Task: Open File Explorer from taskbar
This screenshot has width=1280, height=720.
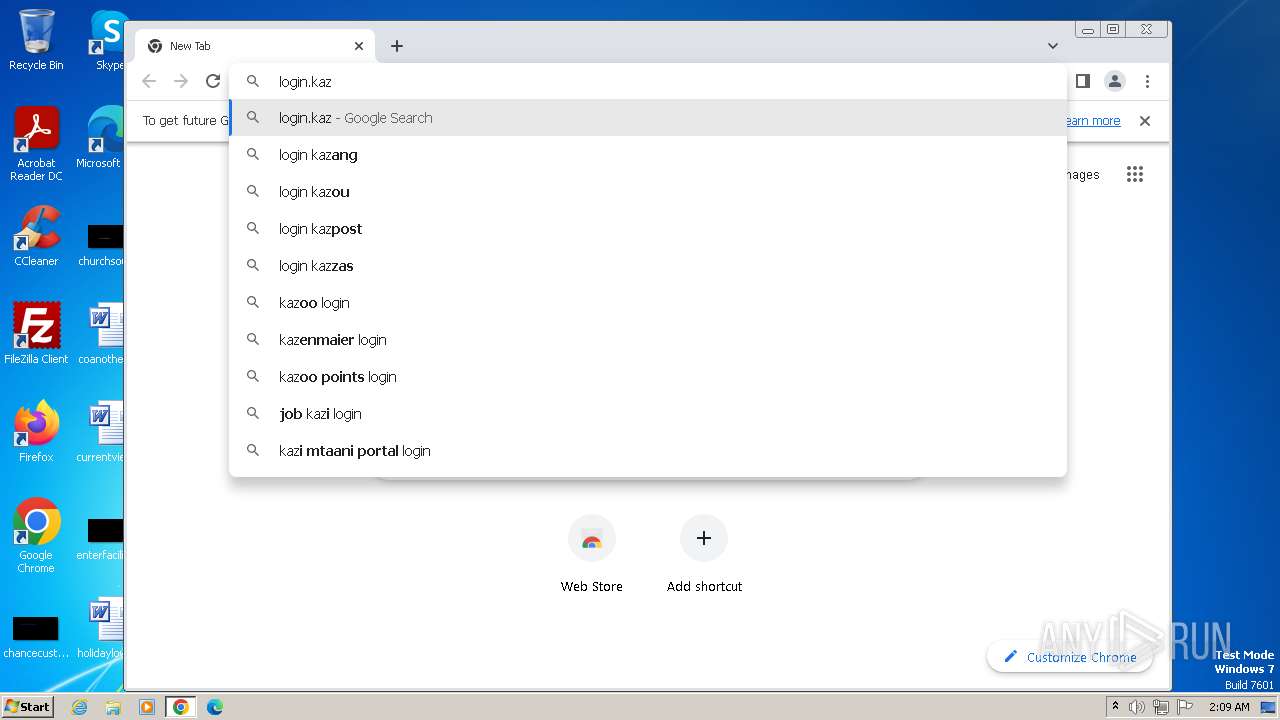Action: click(113, 707)
